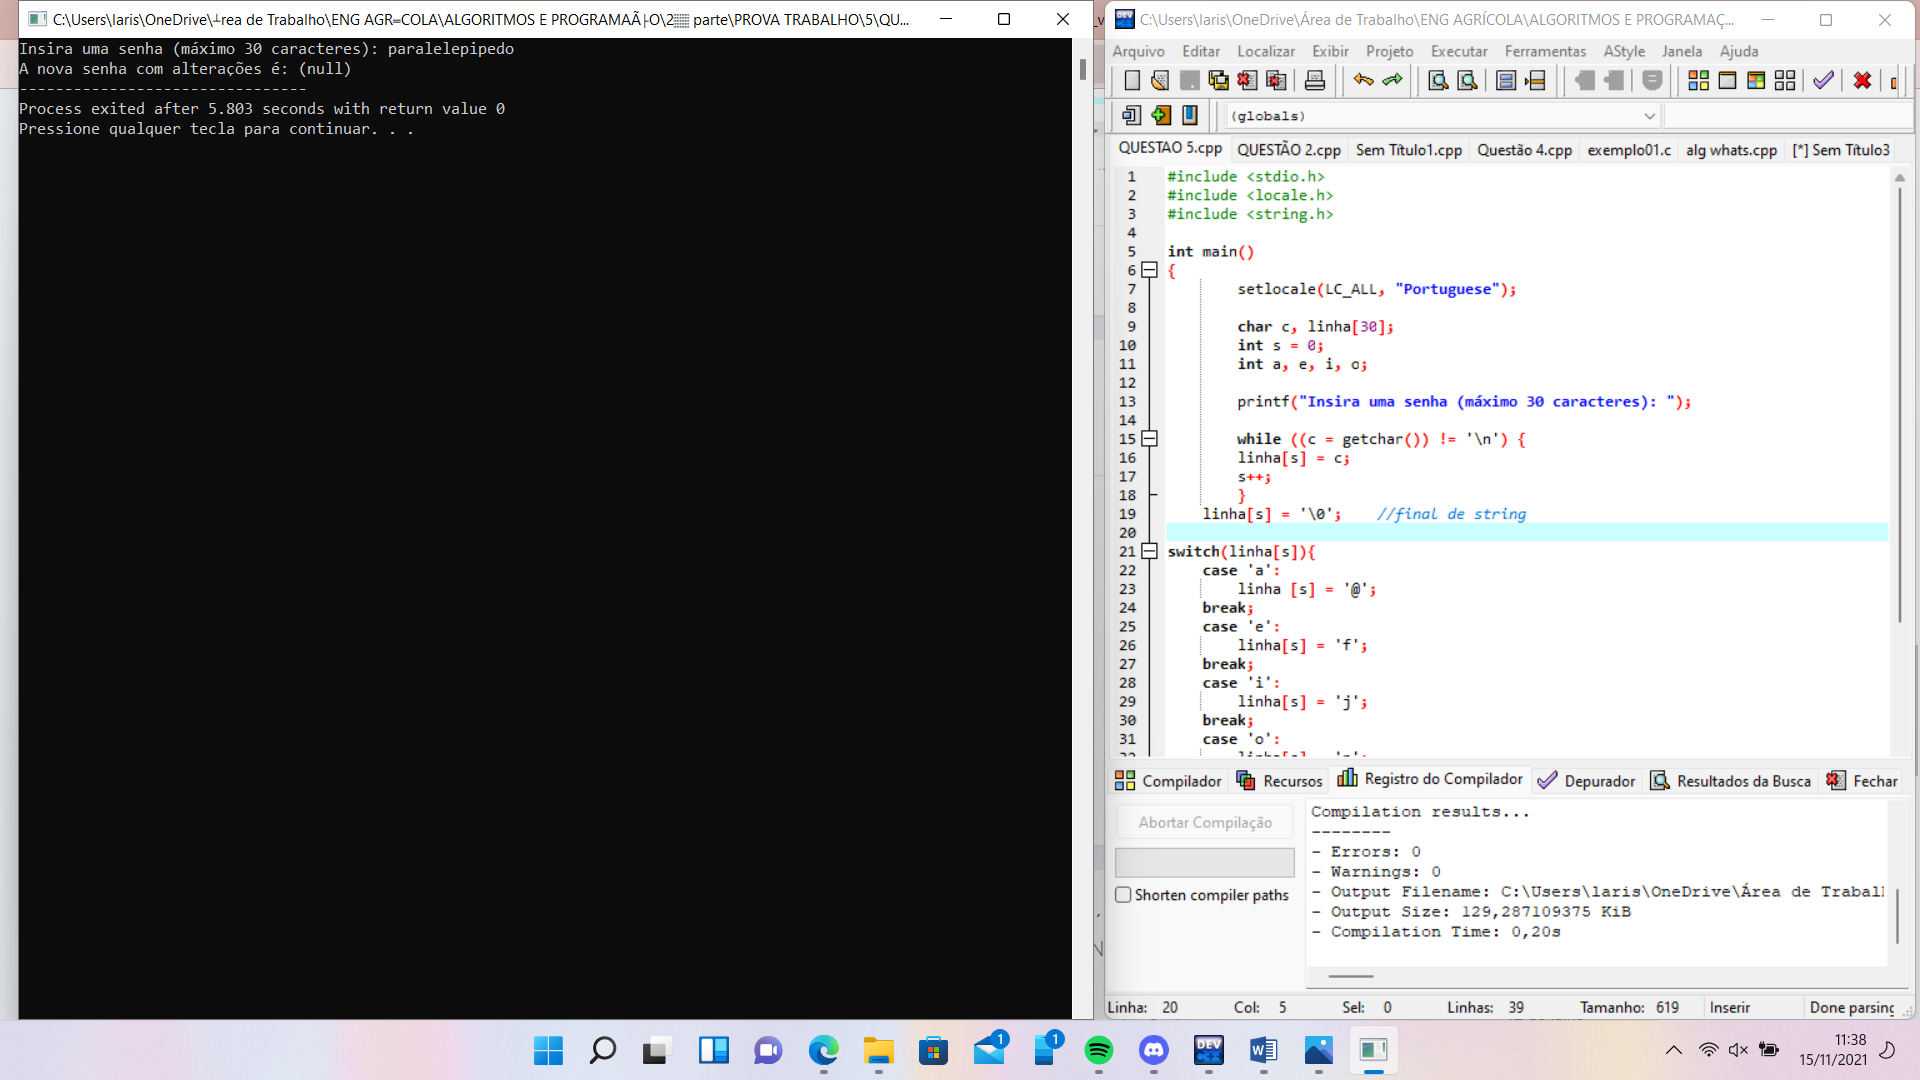Image resolution: width=1920 pixels, height=1080 pixels.
Task: Switch to the Questão 4.cpp tab
Action: click(1524, 150)
